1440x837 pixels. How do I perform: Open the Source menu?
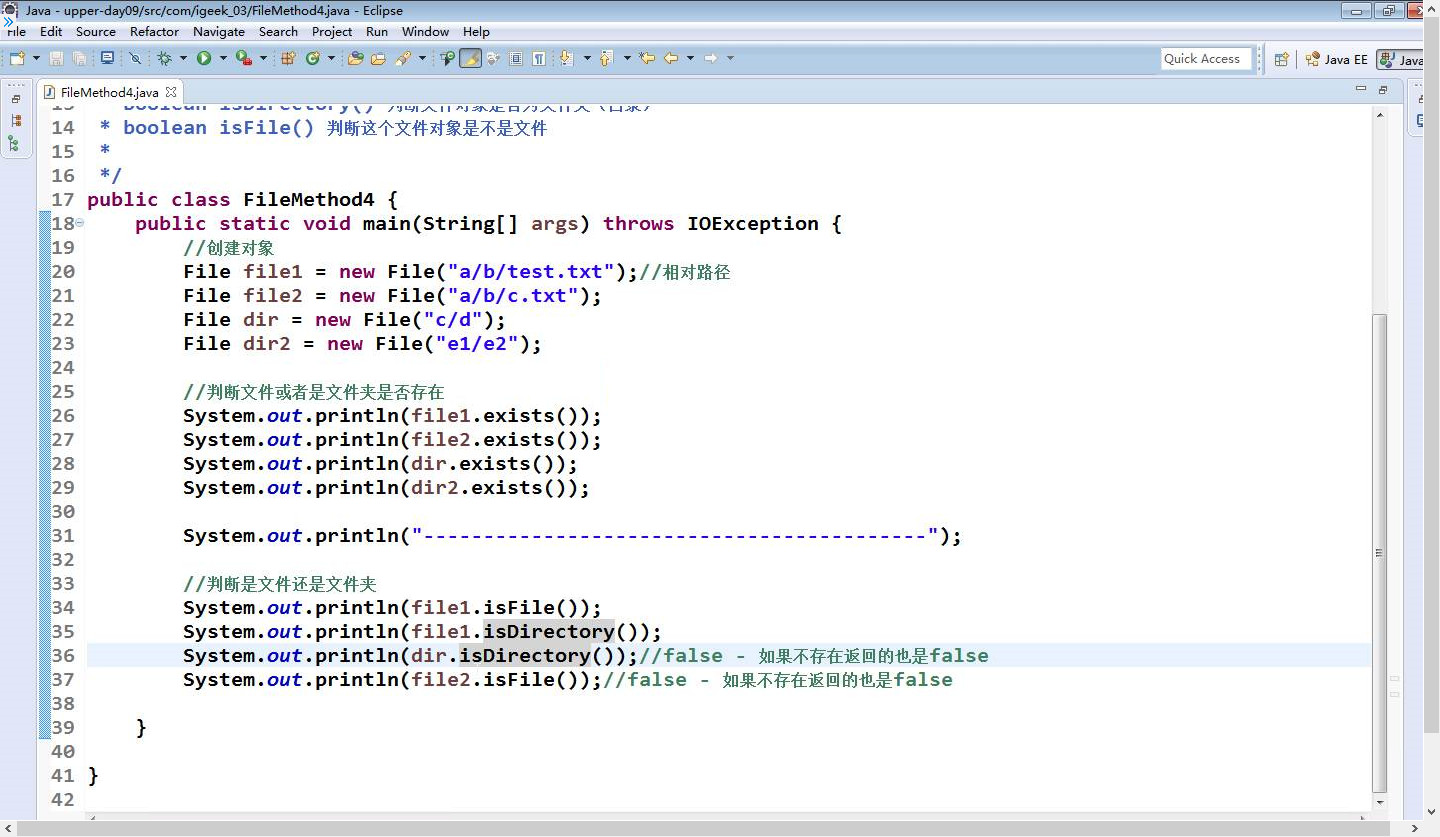click(96, 31)
